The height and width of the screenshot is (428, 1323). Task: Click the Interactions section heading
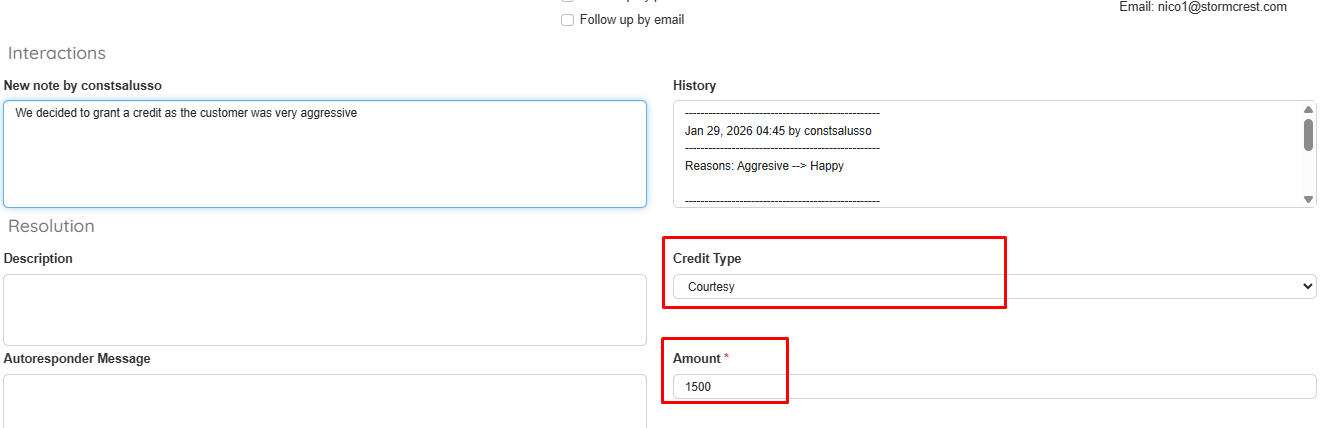(57, 53)
